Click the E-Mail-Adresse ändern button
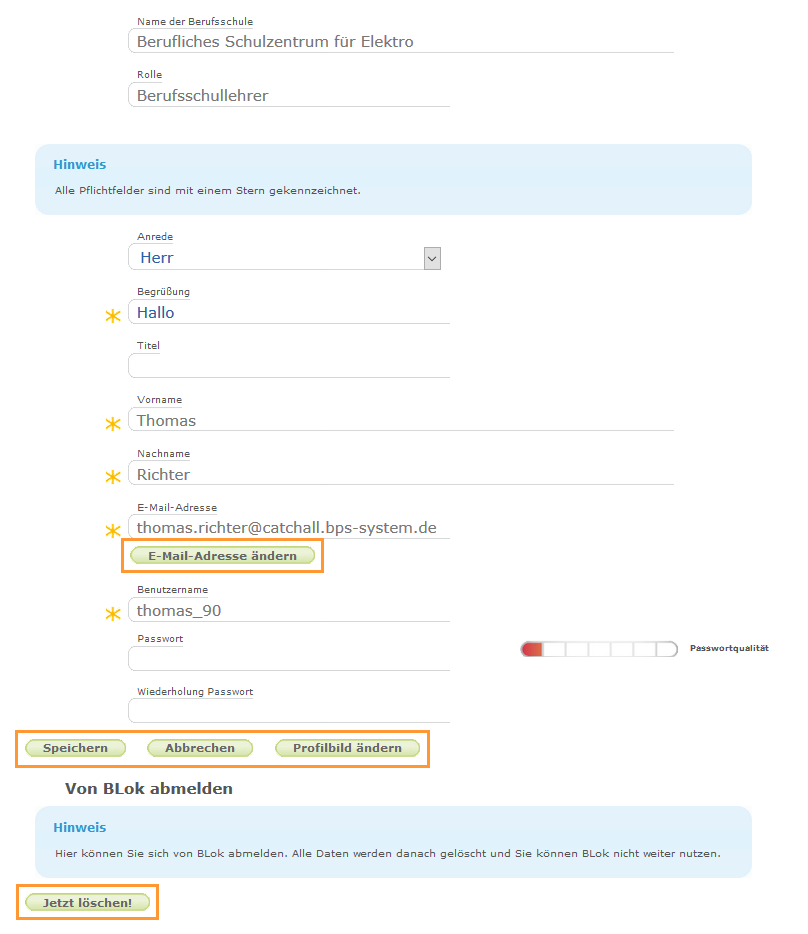This screenshot has width=808, height=934. 222,555
